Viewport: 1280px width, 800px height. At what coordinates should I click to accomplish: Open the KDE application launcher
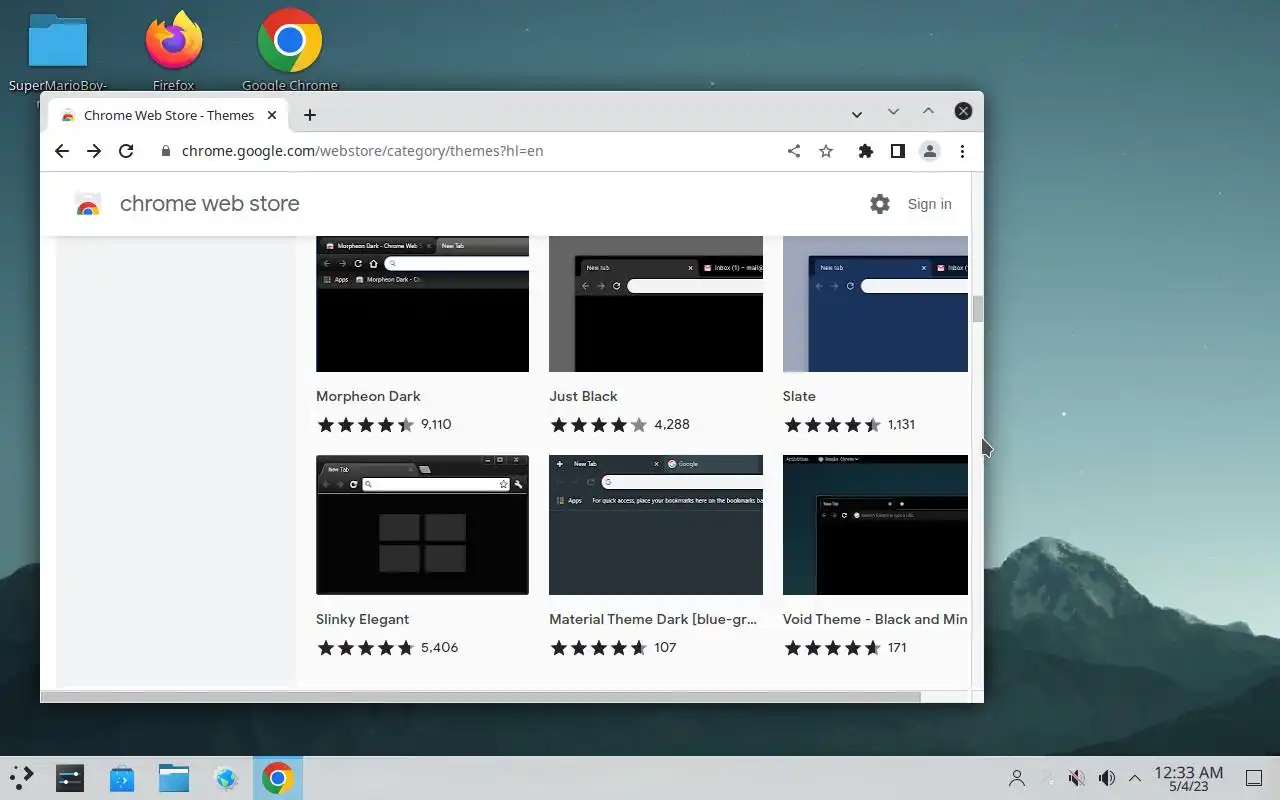click(x=22, y=778)
